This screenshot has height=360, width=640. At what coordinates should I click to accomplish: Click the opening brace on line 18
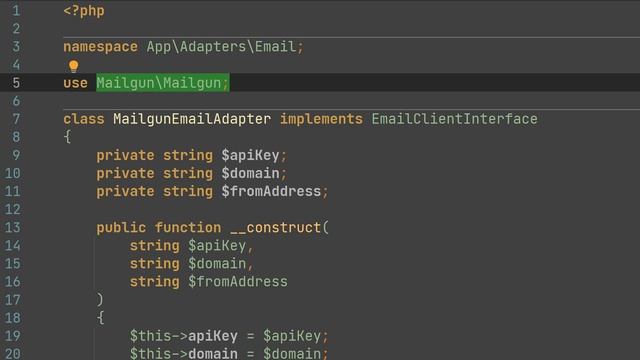pyautogui.click(x=100, y=318)
